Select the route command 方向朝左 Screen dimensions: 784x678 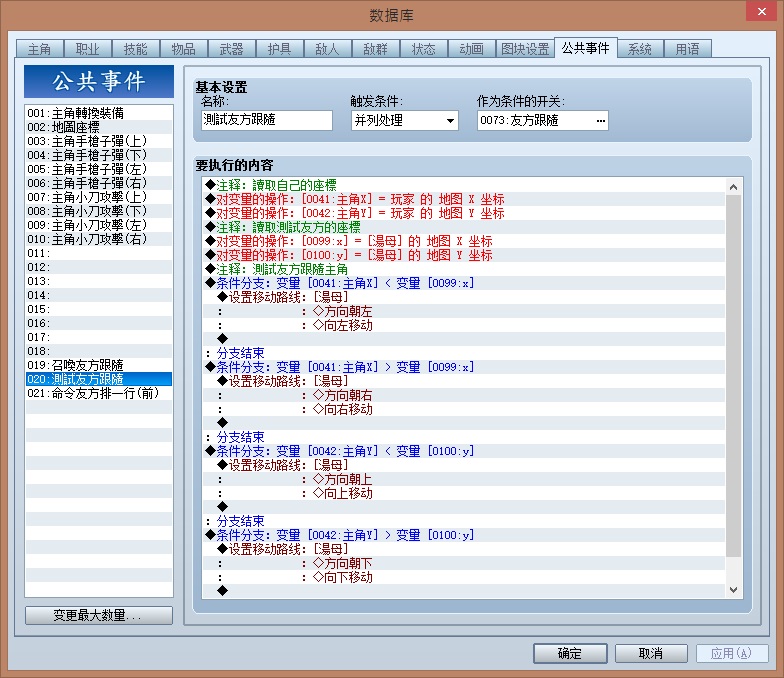pos(464,311)
